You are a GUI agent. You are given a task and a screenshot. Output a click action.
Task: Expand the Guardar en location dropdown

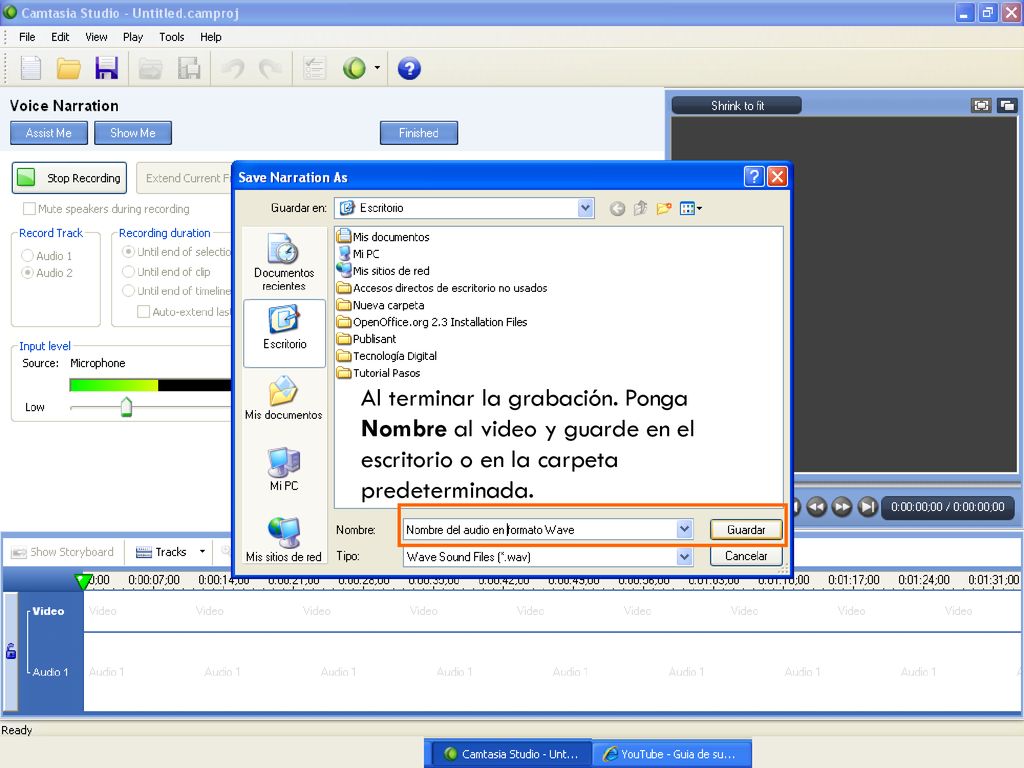pos(585,208)
